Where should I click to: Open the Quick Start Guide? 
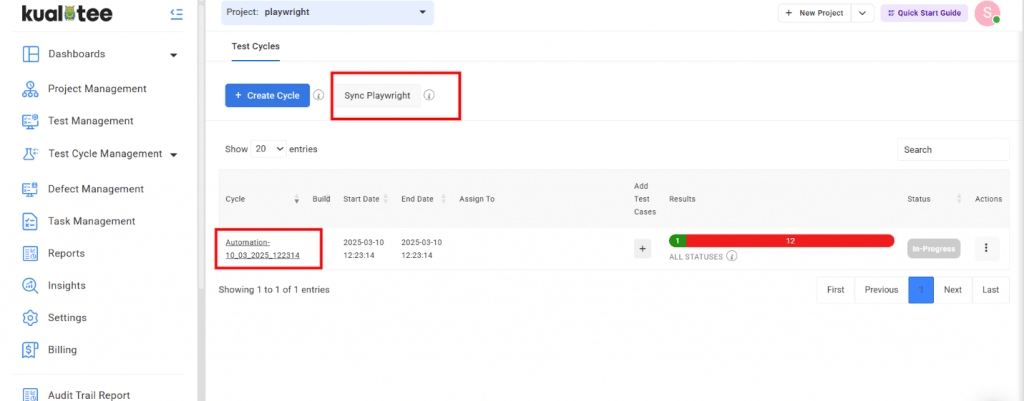tap(924, 13)
